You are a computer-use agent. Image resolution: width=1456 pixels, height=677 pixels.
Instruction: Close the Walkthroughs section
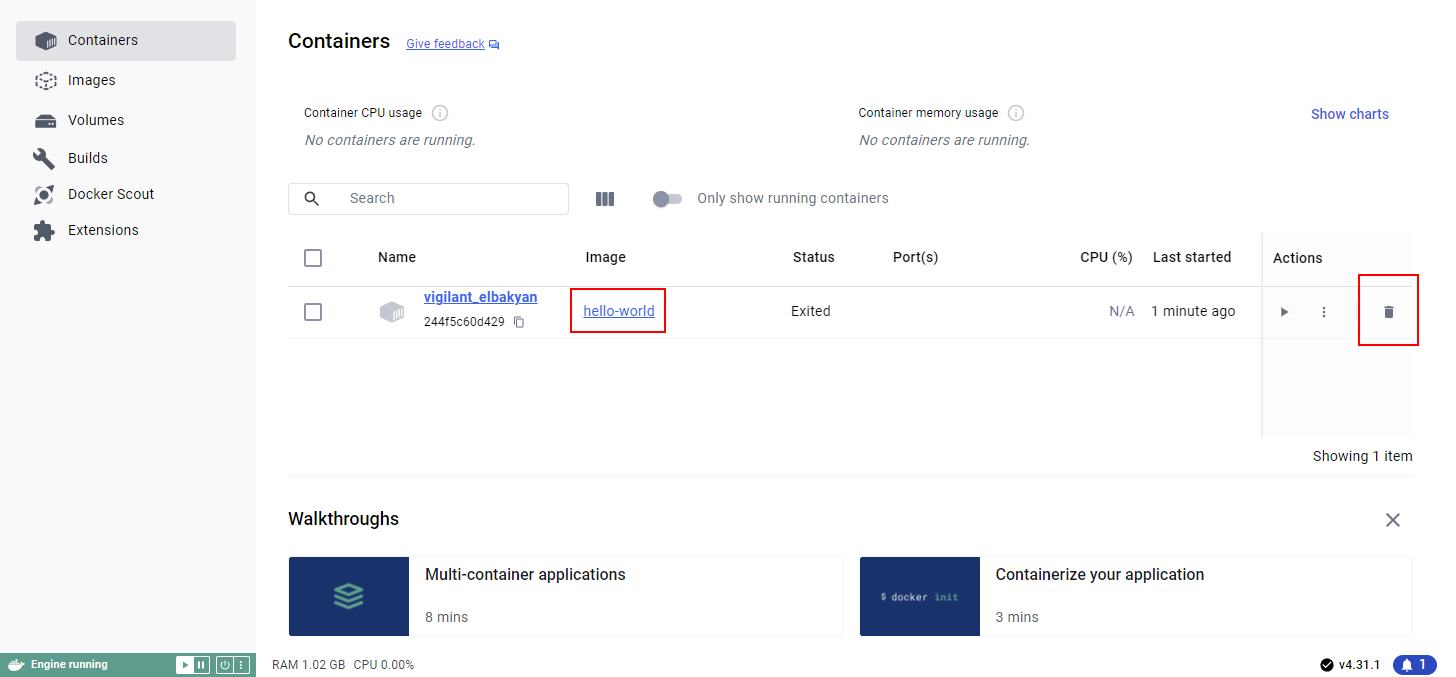(x=1393, y=520)
